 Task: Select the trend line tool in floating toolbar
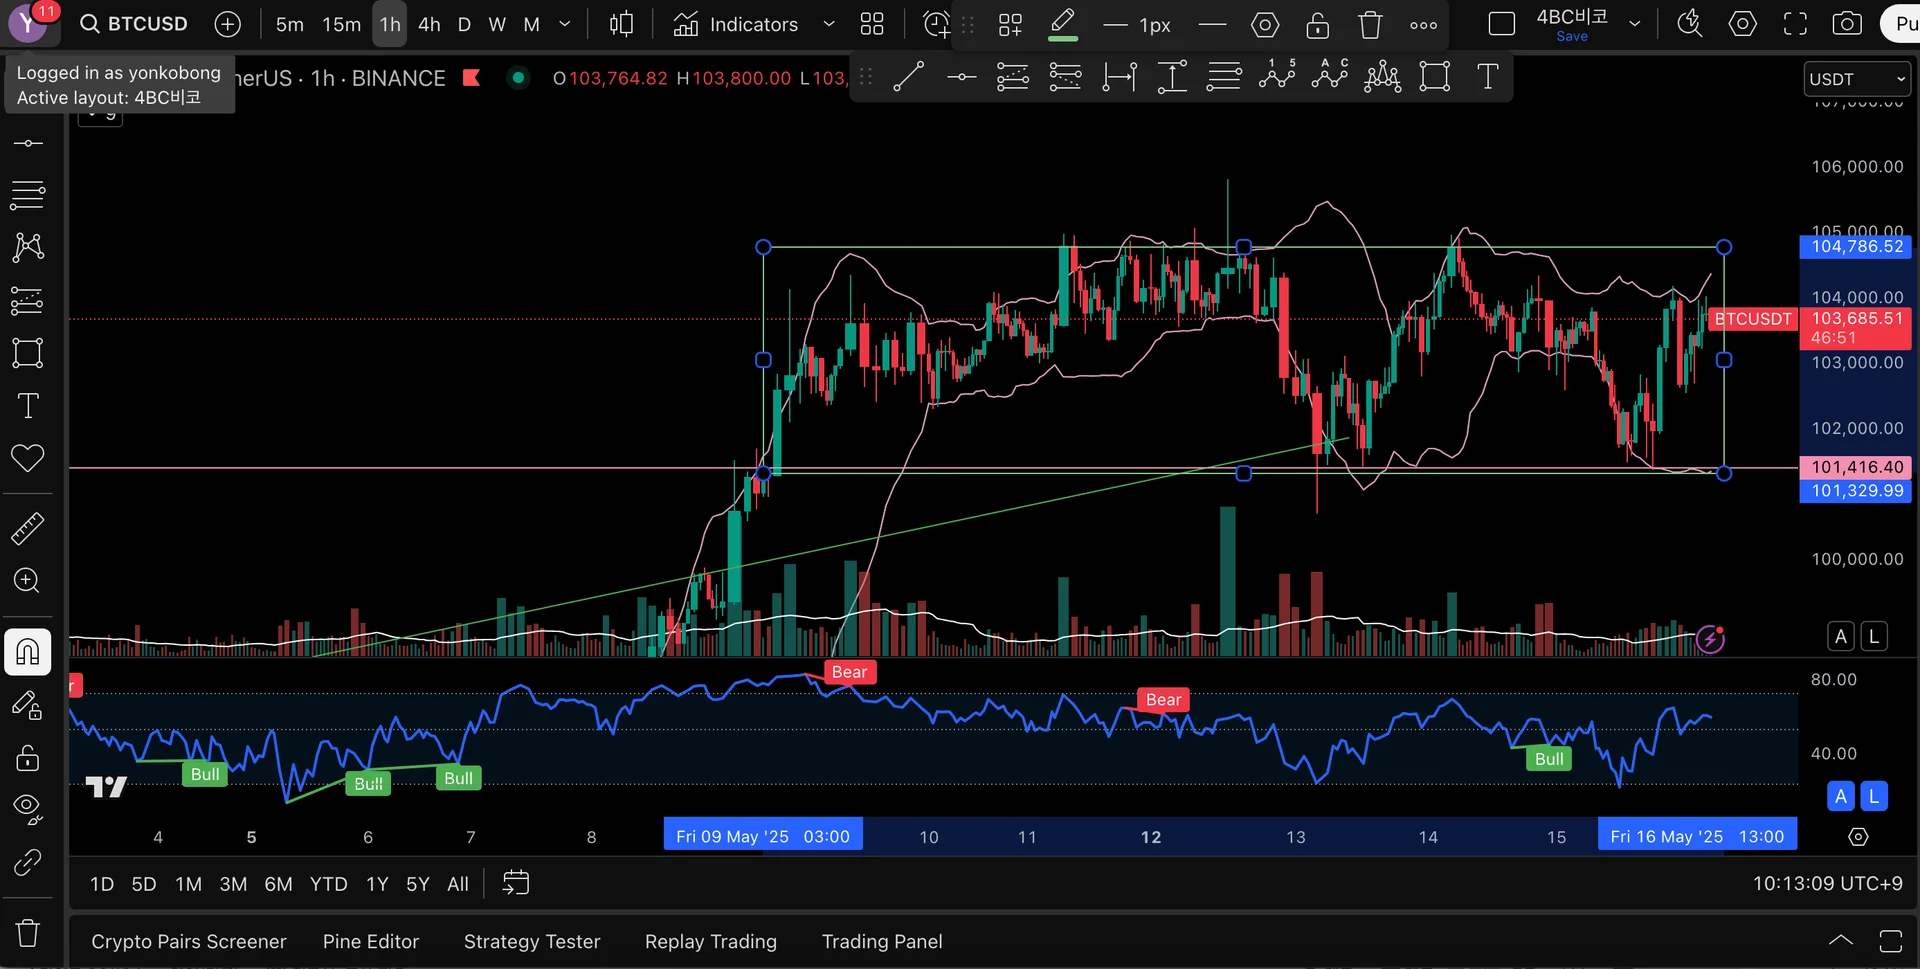pos(908,77)
